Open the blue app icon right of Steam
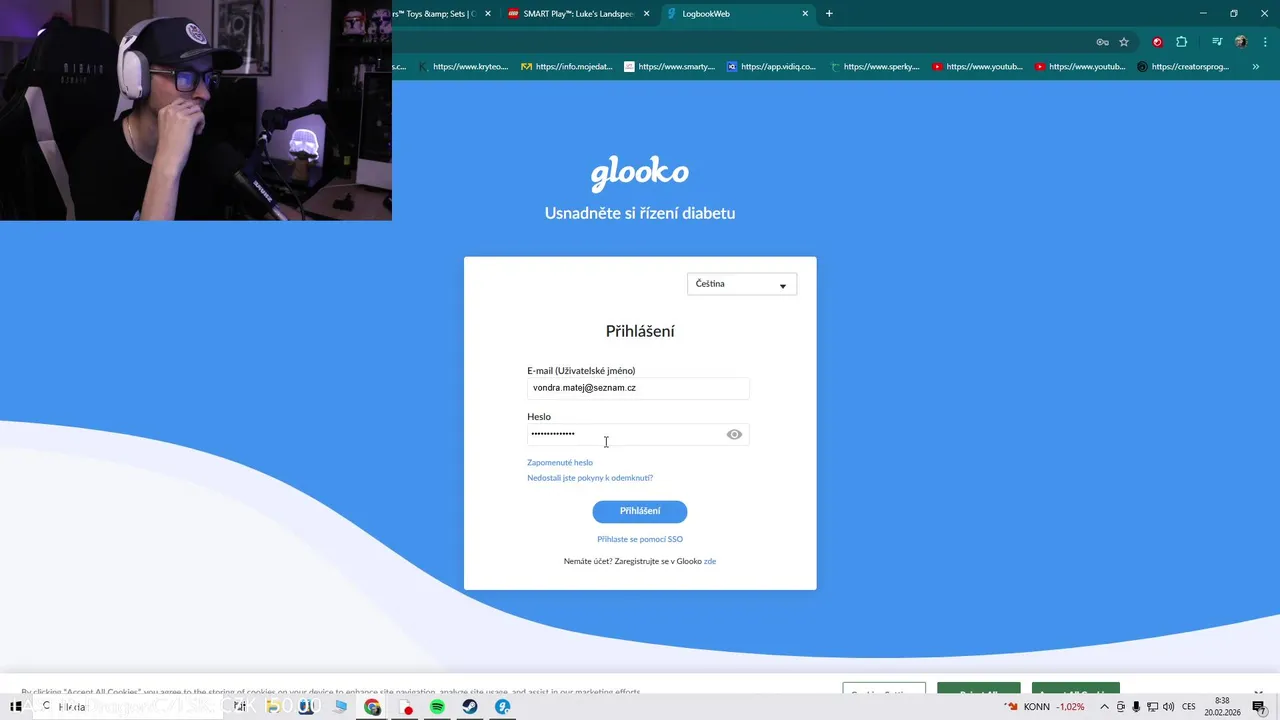The image size is (1280, 720). [x=503, y=707]
